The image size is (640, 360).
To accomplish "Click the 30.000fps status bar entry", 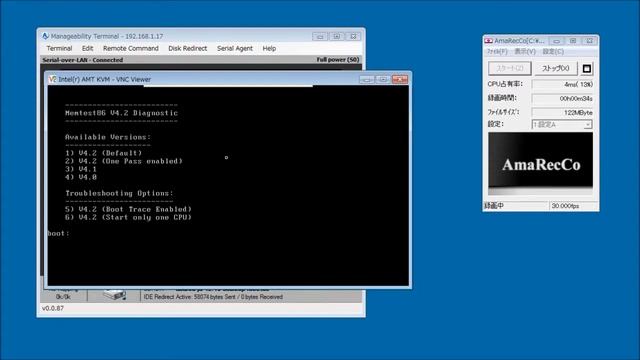I will (565, 206).
